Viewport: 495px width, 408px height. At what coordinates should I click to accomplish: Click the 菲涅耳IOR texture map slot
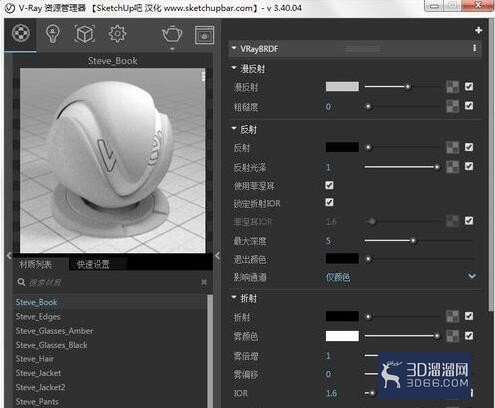click(453, 221)
